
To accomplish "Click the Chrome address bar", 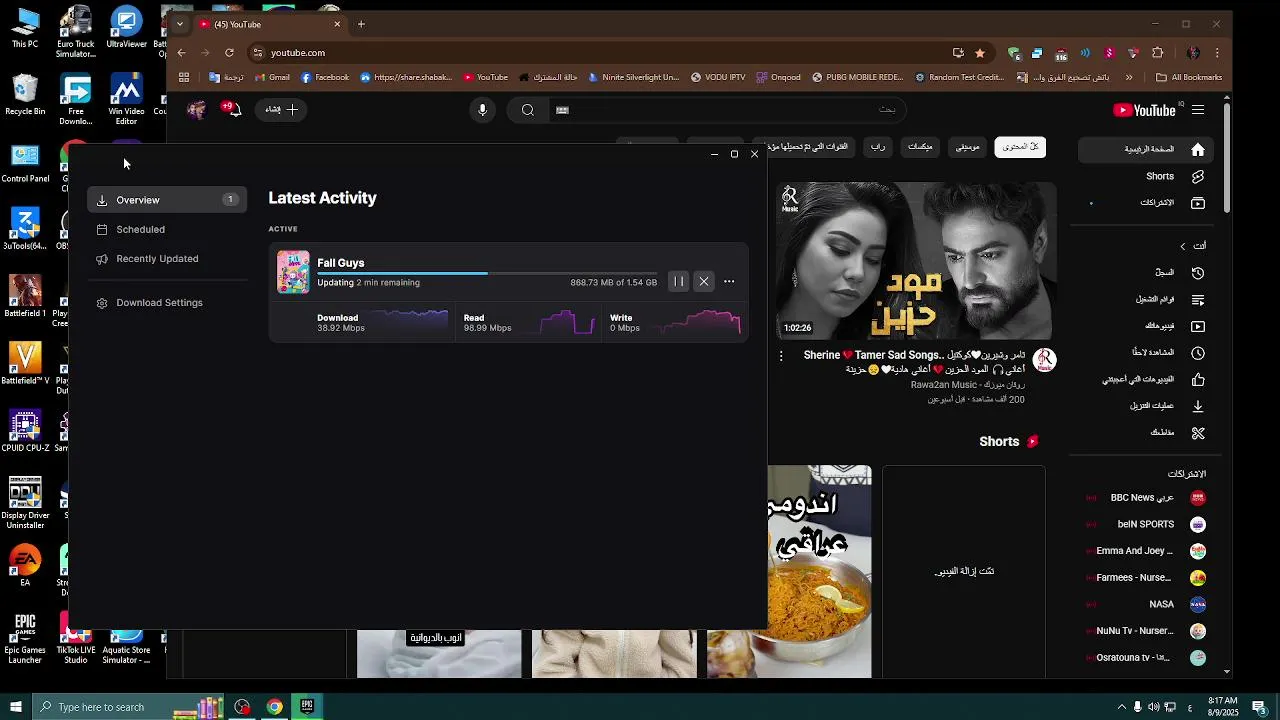I will click(600, 53).
